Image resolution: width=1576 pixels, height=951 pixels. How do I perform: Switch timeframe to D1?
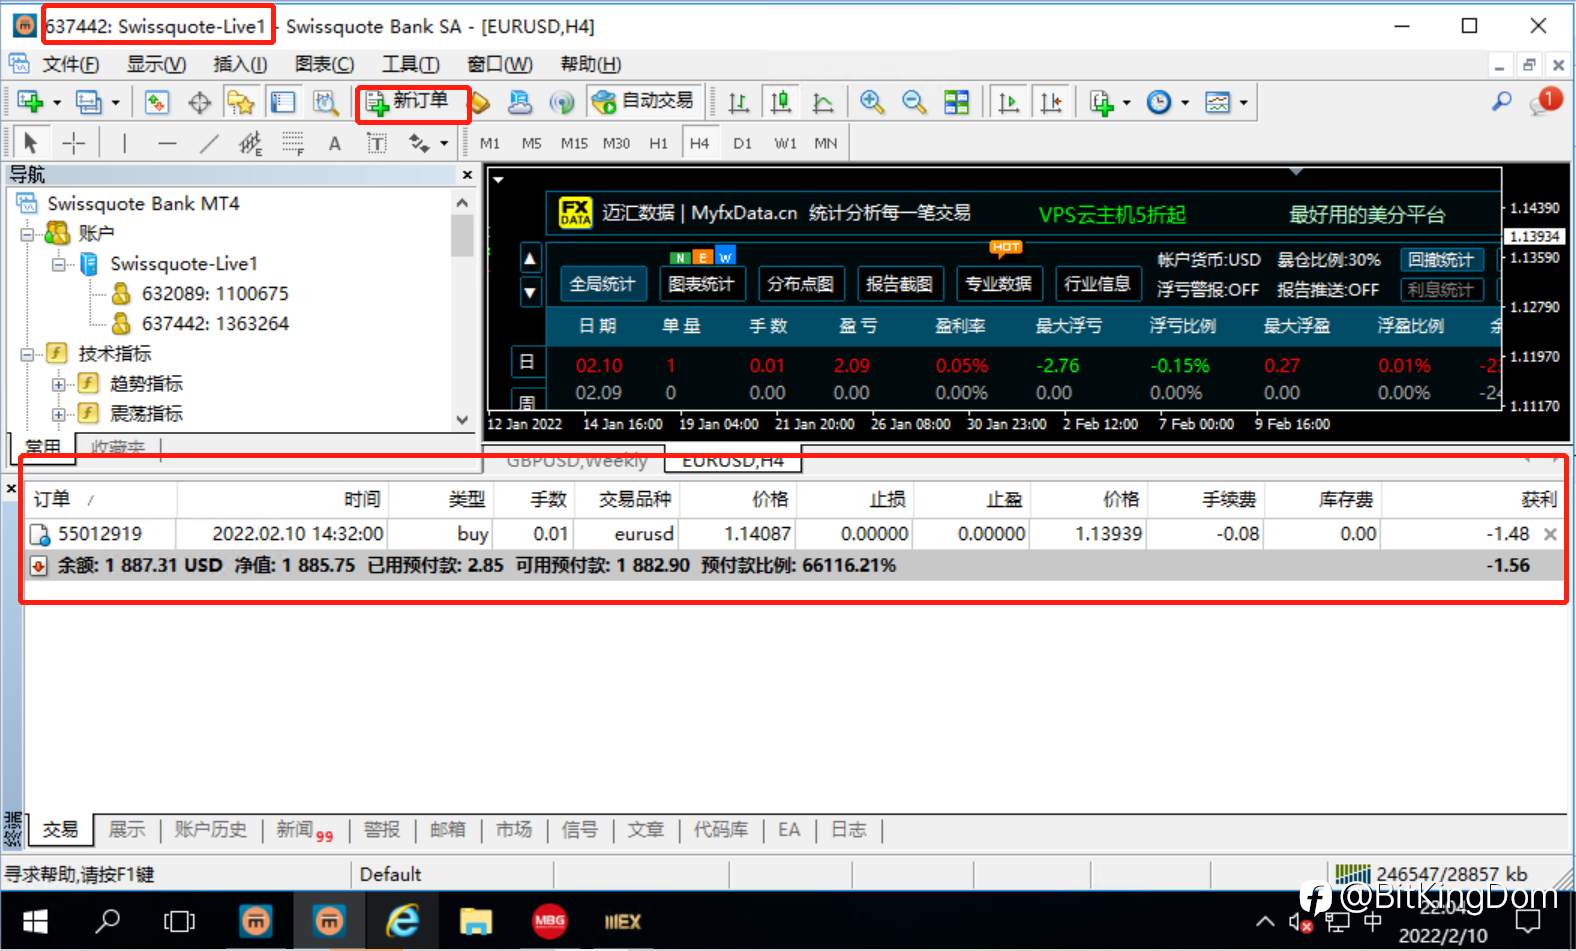pyautogui.click(x=742, y=143)
